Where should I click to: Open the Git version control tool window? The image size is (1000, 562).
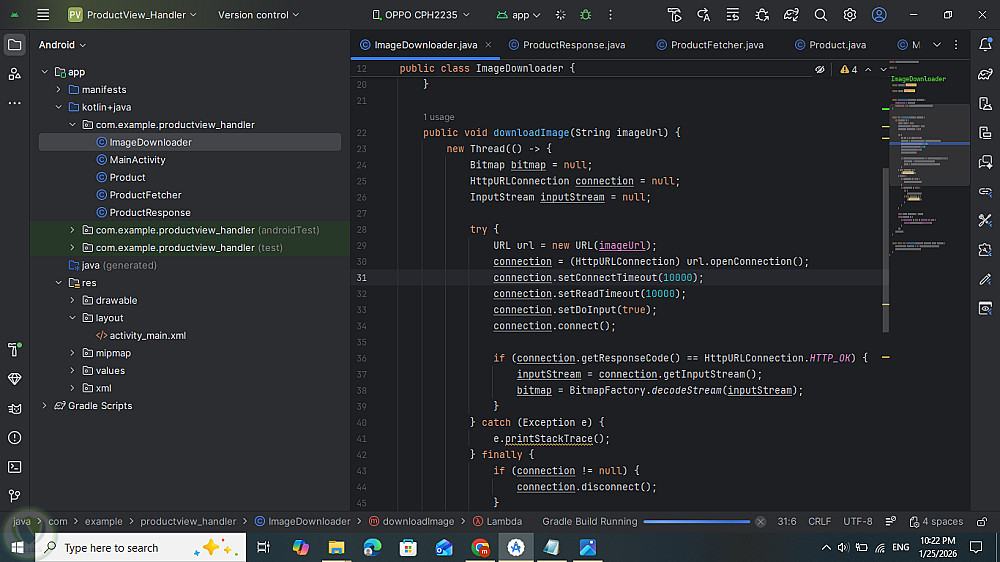(14, 496)
